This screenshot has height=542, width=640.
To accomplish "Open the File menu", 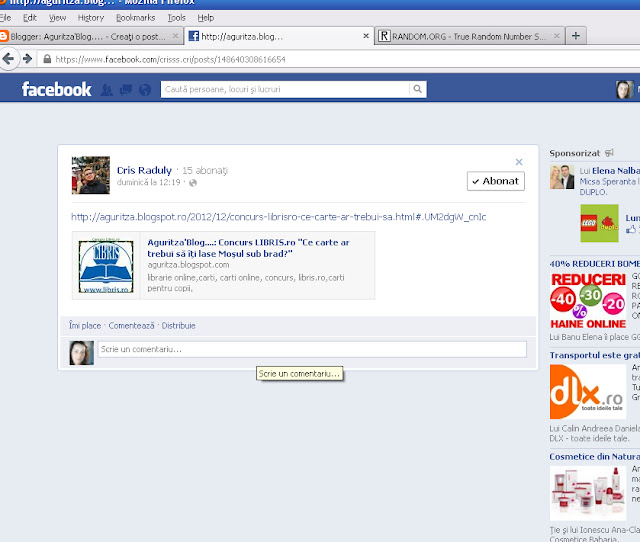I will click(x=5, y=18).
